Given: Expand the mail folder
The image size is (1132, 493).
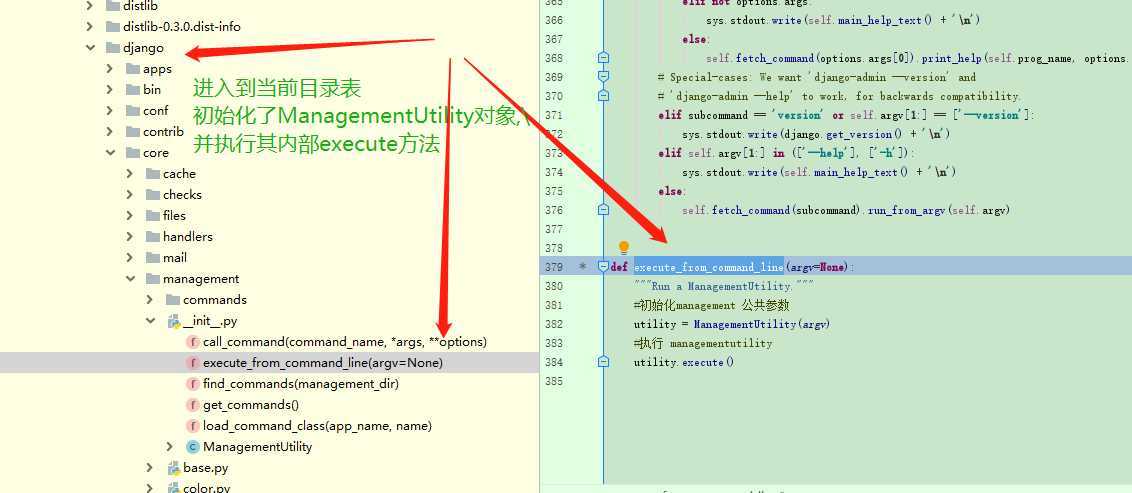Looking at the screenshot, I should pyautogui.click(x=130, y=257).
